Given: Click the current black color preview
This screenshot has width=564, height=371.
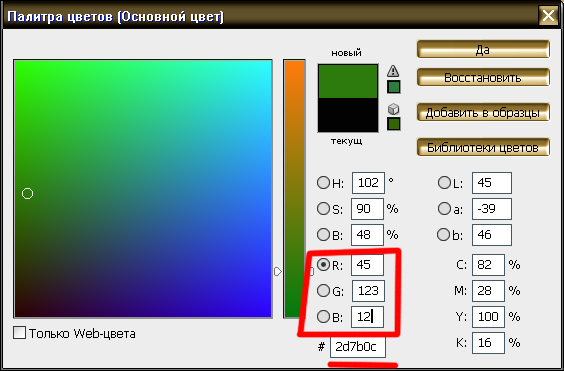Looking at the screenshot, I should 348,115.
